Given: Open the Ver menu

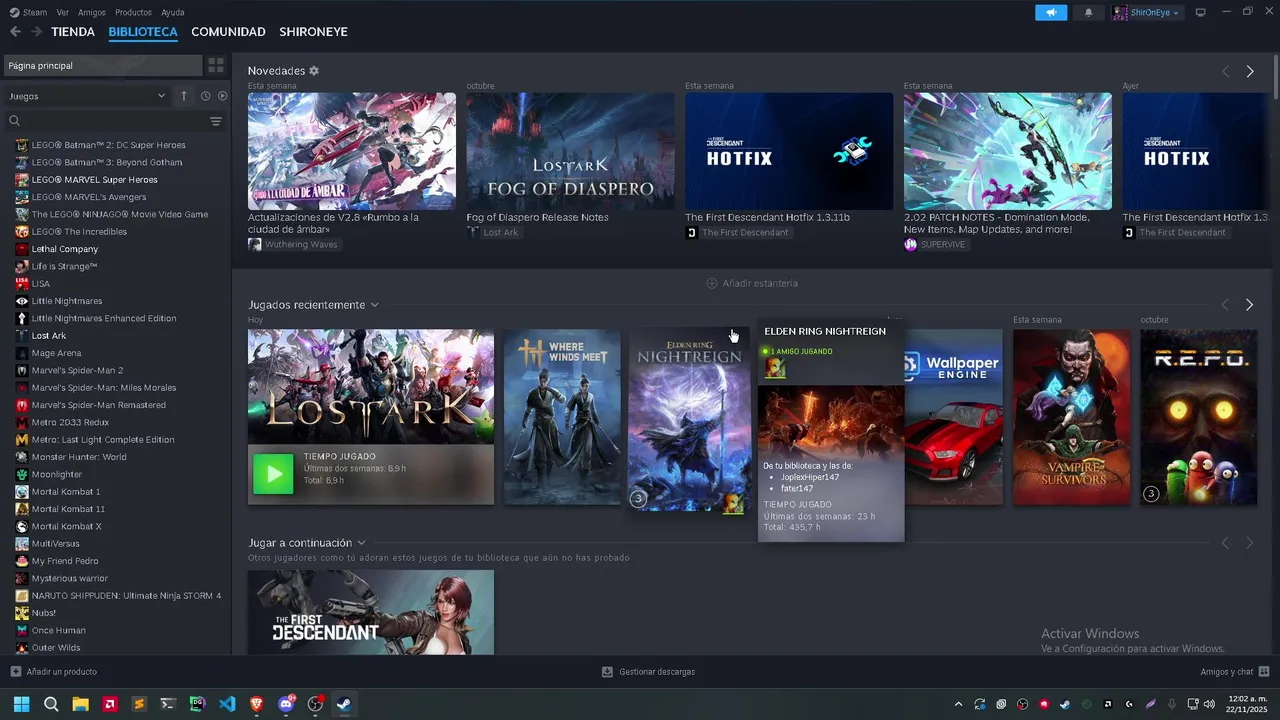Looking at the screenshot, I should pyautogui.click(x=63, y=12).
